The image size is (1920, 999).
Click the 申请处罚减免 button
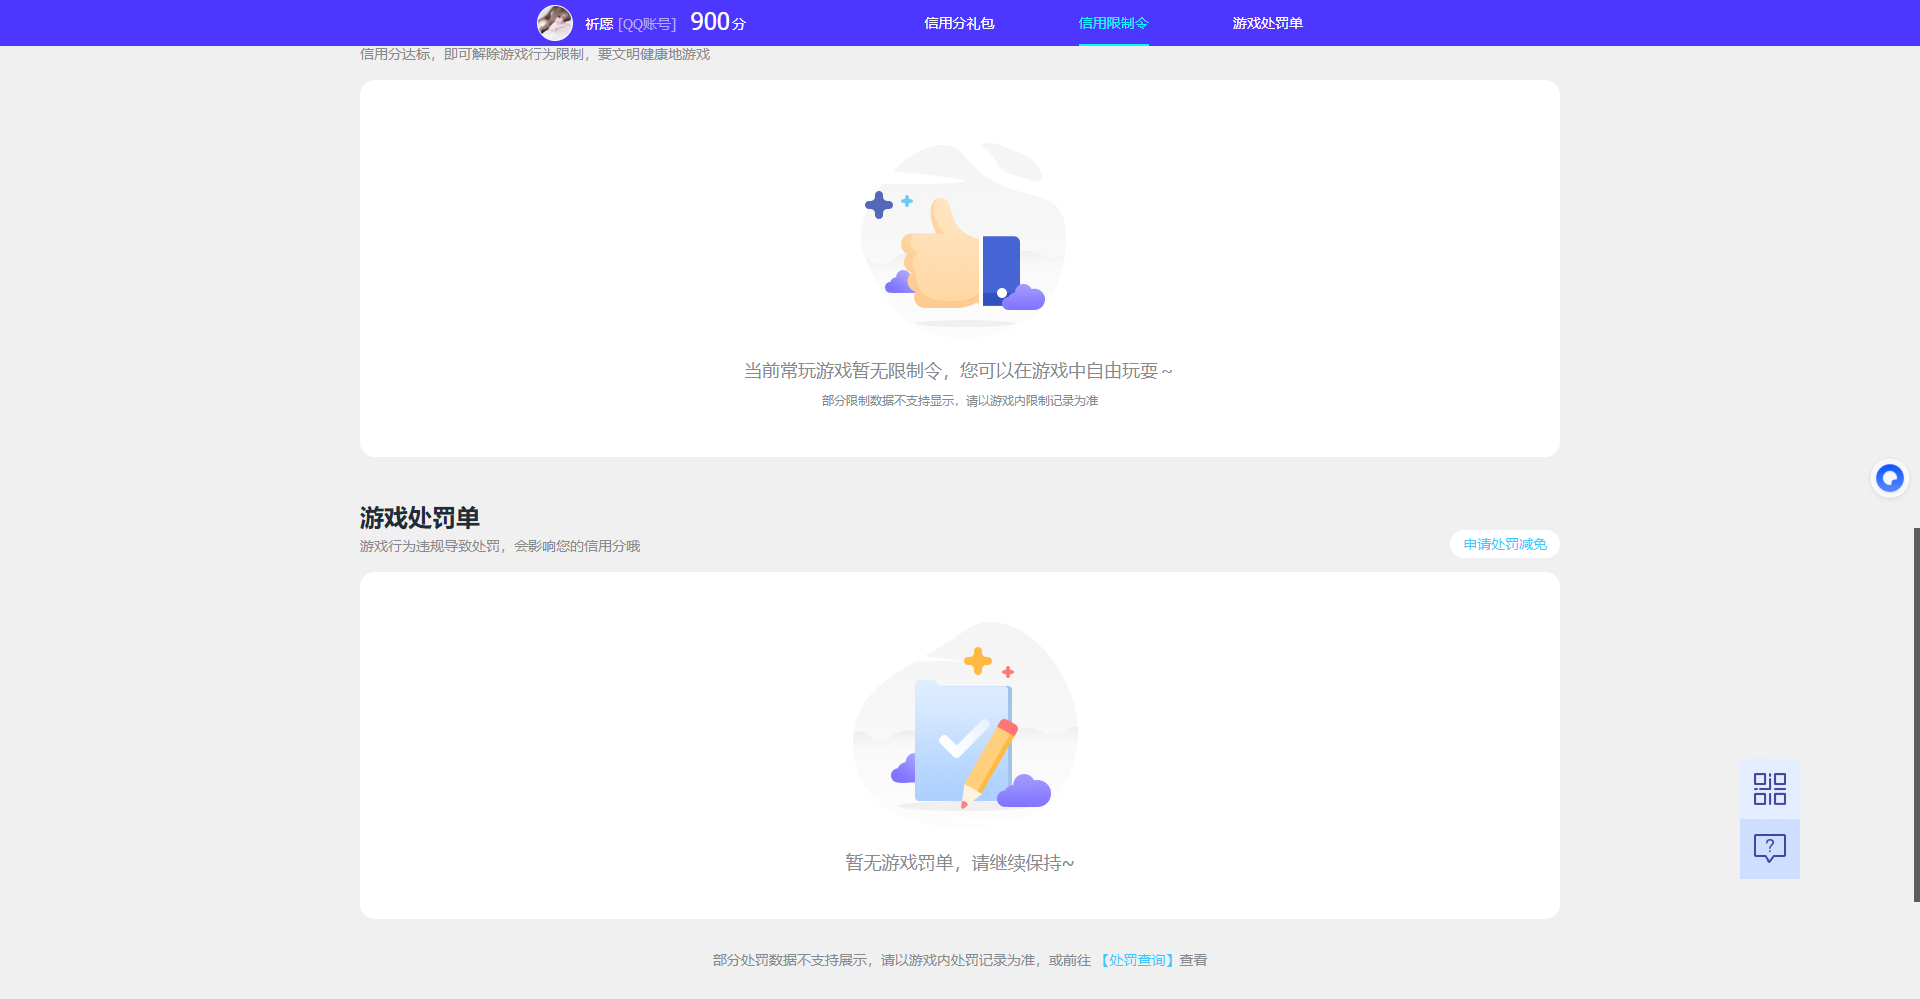coord(1503,544)
